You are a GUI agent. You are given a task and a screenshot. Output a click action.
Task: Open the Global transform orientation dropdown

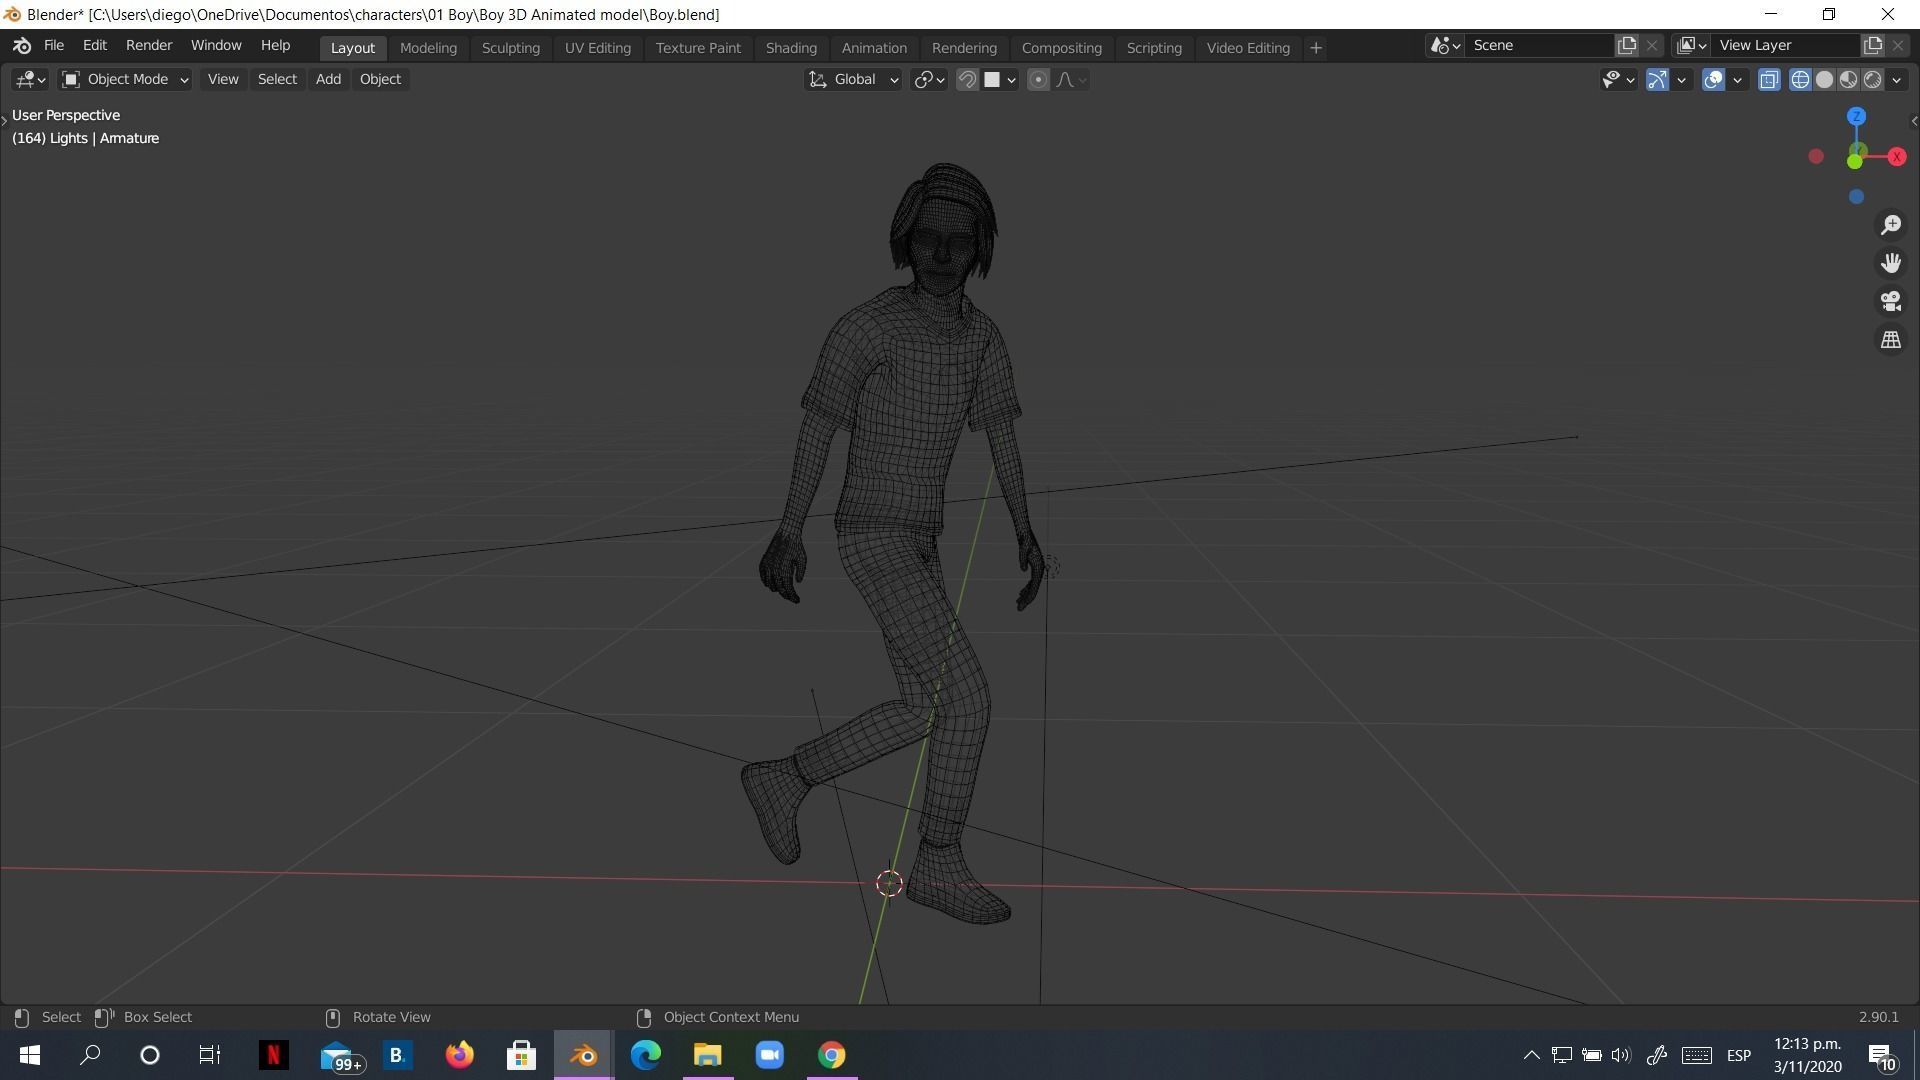coord(854,79)
